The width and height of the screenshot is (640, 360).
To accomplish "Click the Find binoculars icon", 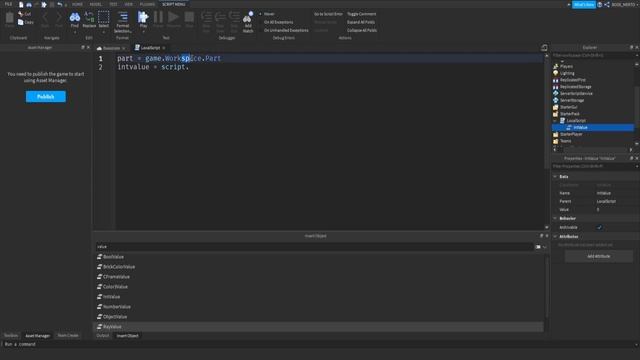I will 75,17.
